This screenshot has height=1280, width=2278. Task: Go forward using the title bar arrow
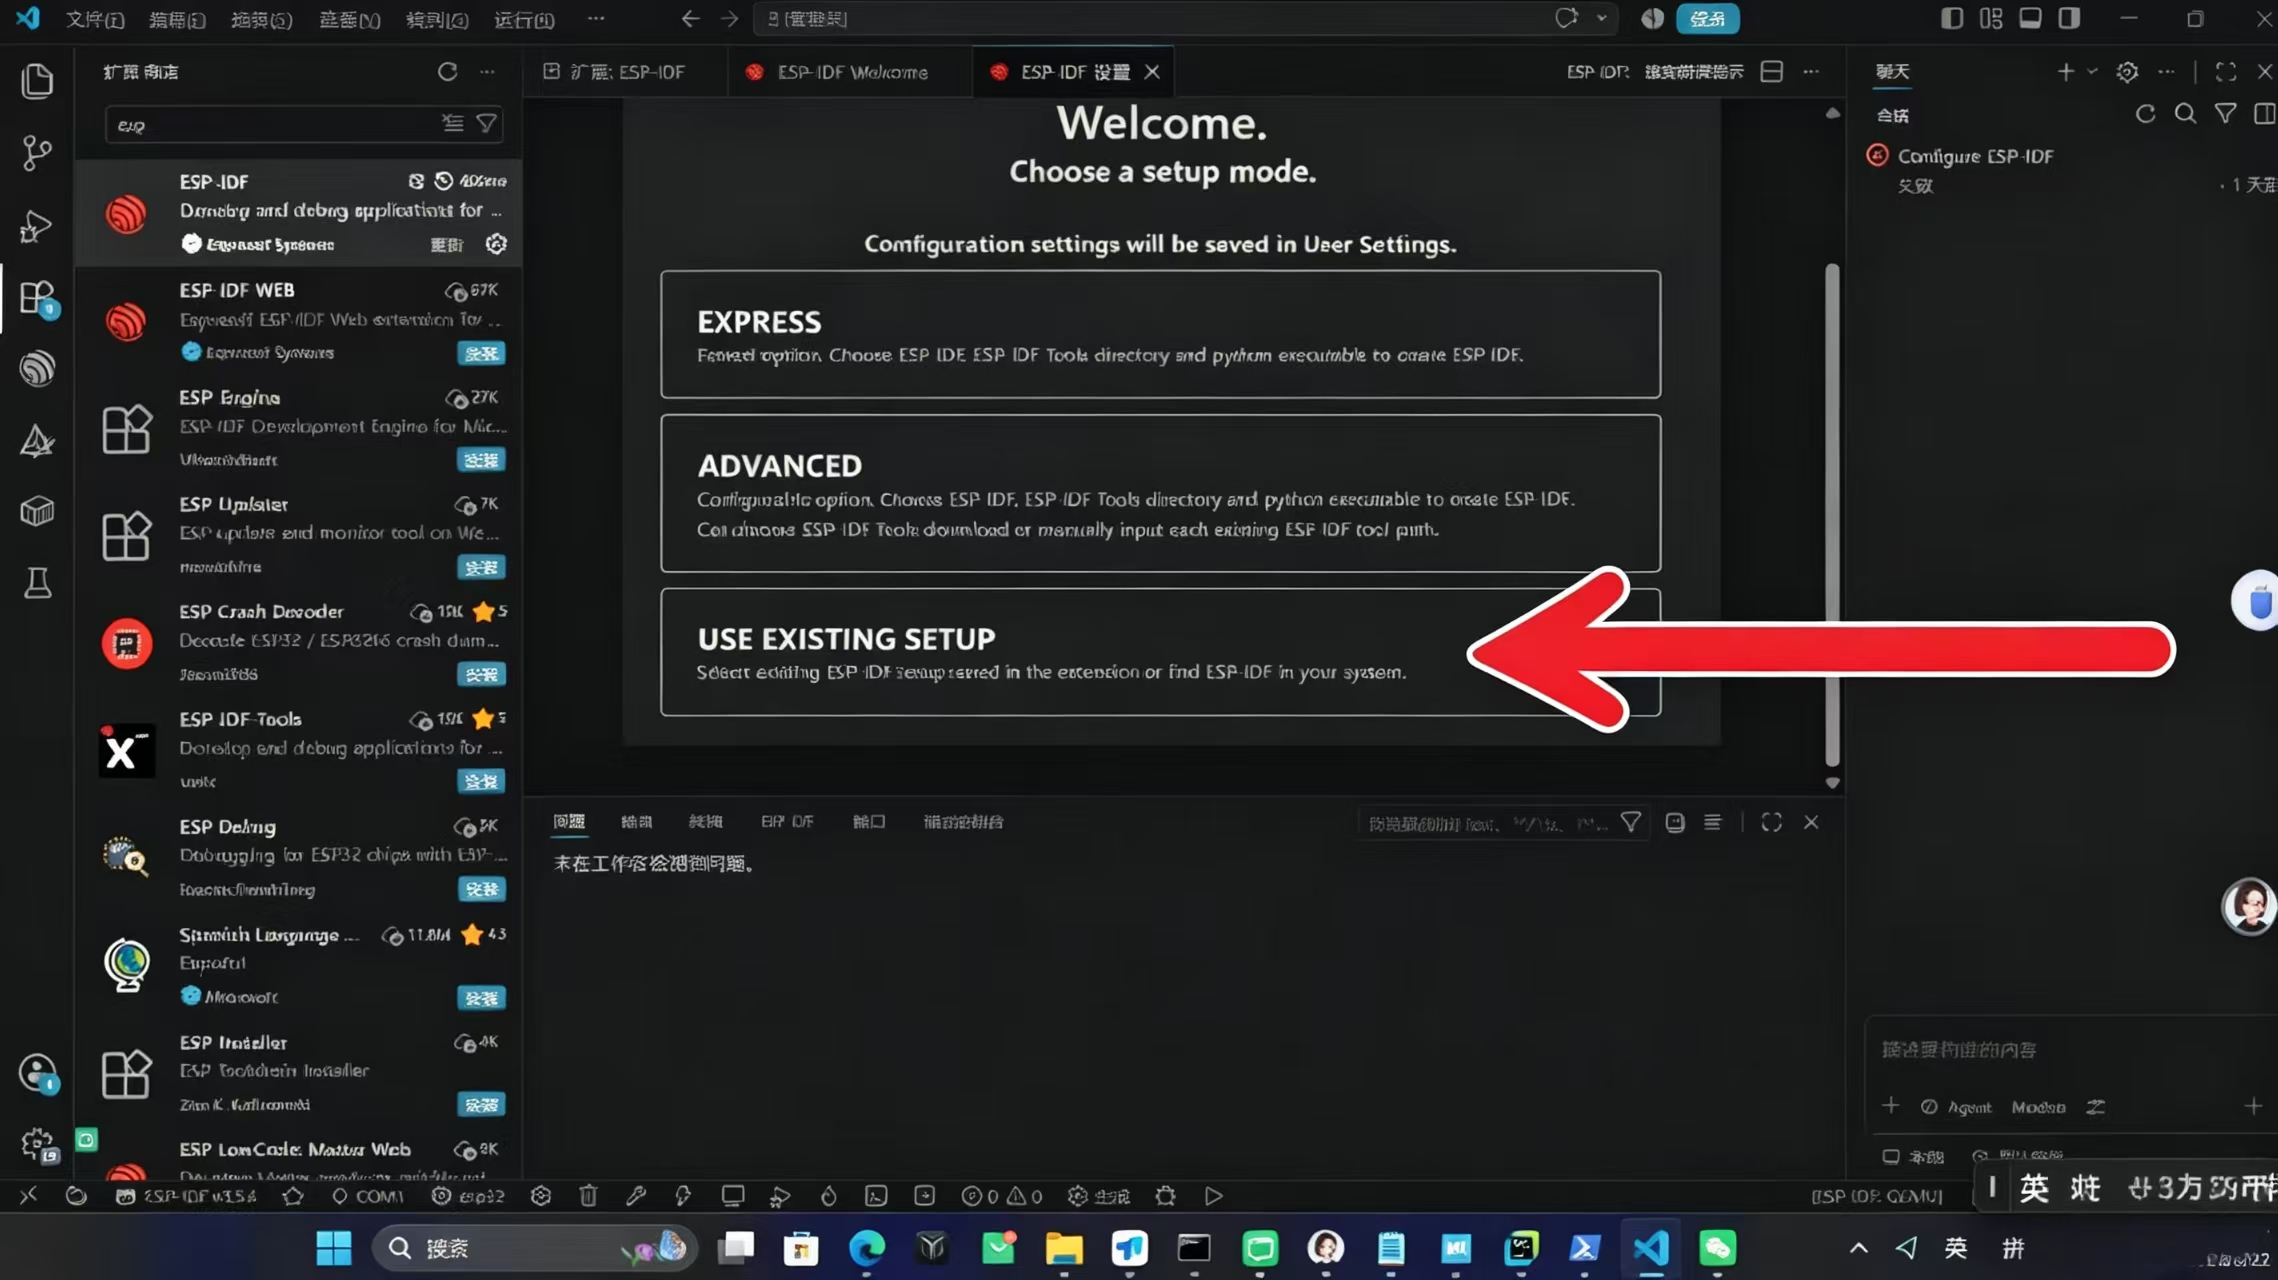(730, 19)
